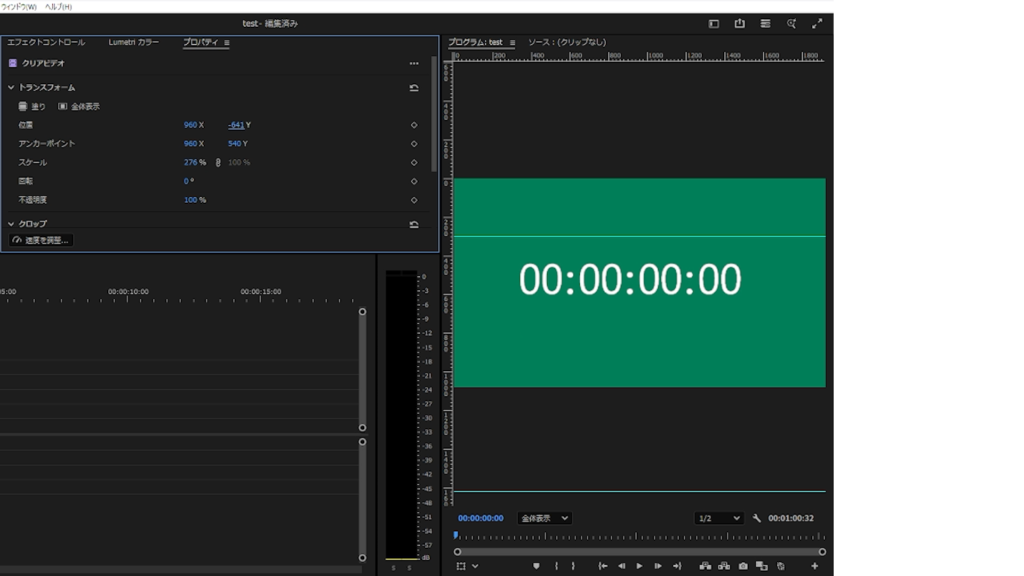The image size is (1024, 576).
Task: Click the blue playhead timecode 00:00:00:00
Action: tap(481, 518)
